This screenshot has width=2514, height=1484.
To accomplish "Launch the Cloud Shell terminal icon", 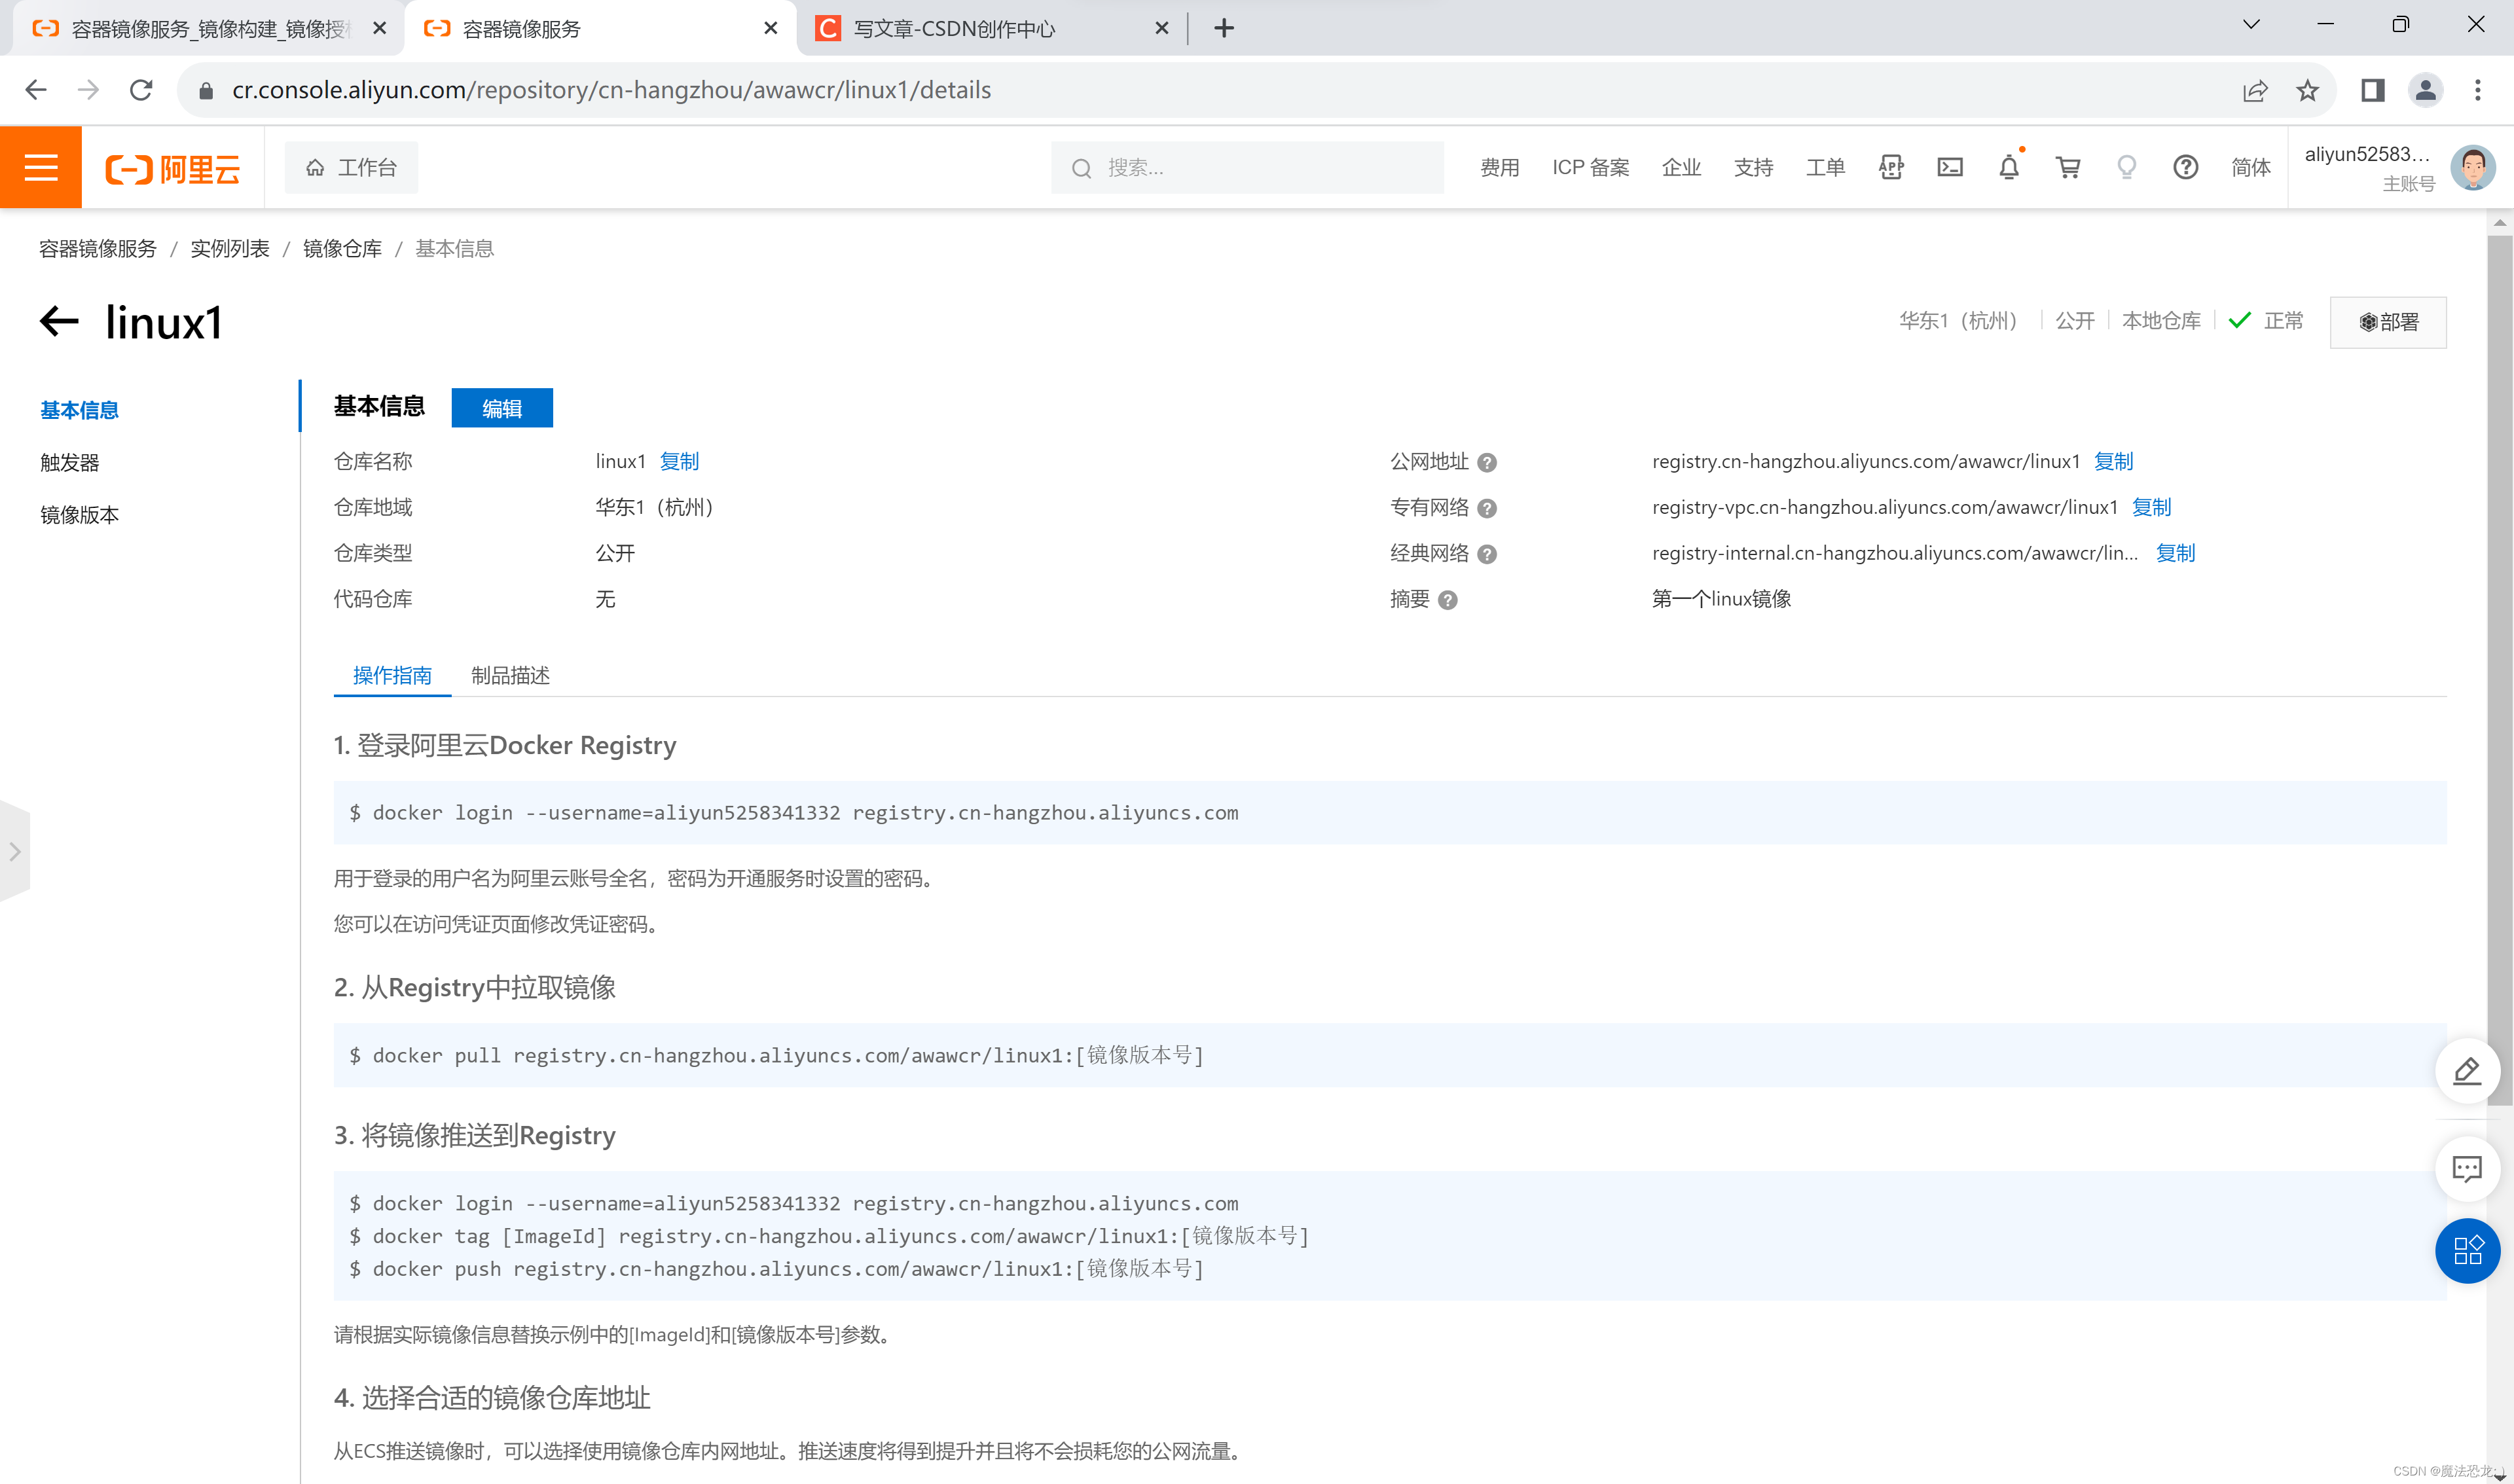I will click(1949, 167).
